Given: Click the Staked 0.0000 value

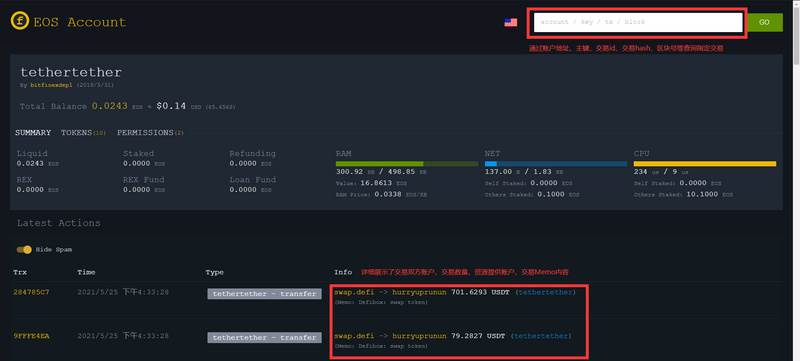Looking at the screenshot, I should [137, 164].
